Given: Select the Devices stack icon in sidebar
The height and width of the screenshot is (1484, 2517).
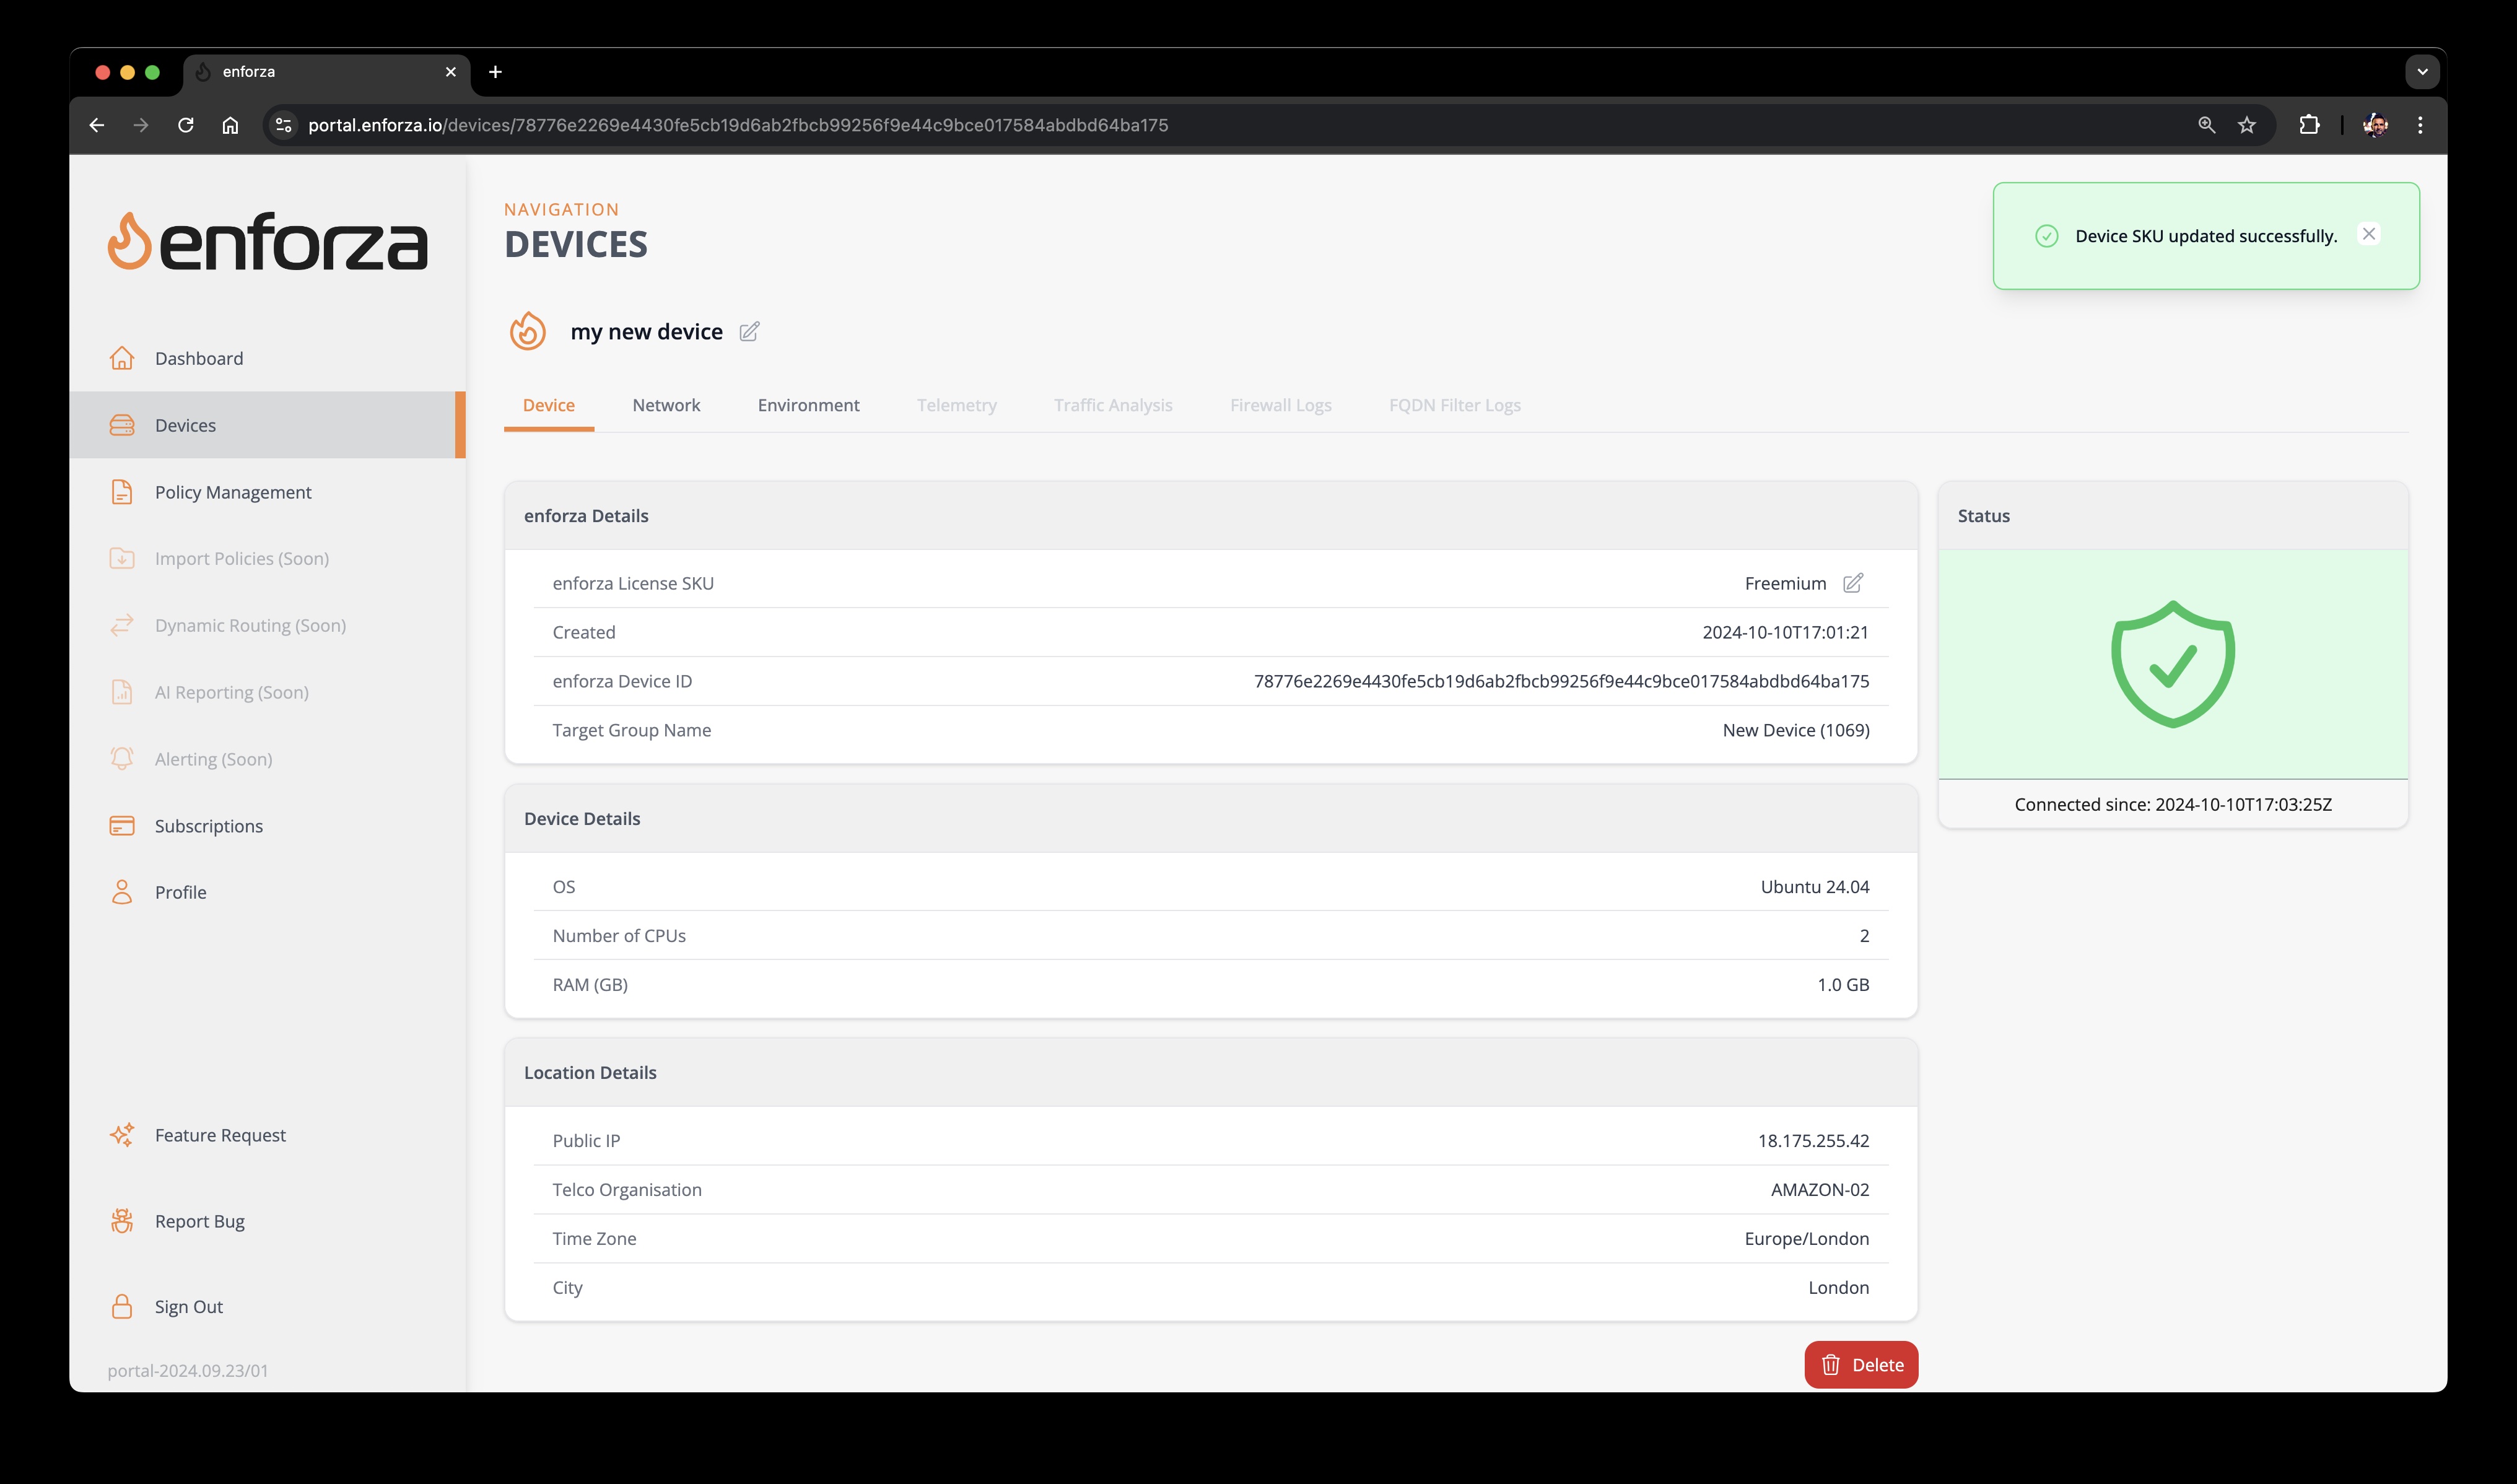Looking at the screenshot, I should [x=122, y=425].
